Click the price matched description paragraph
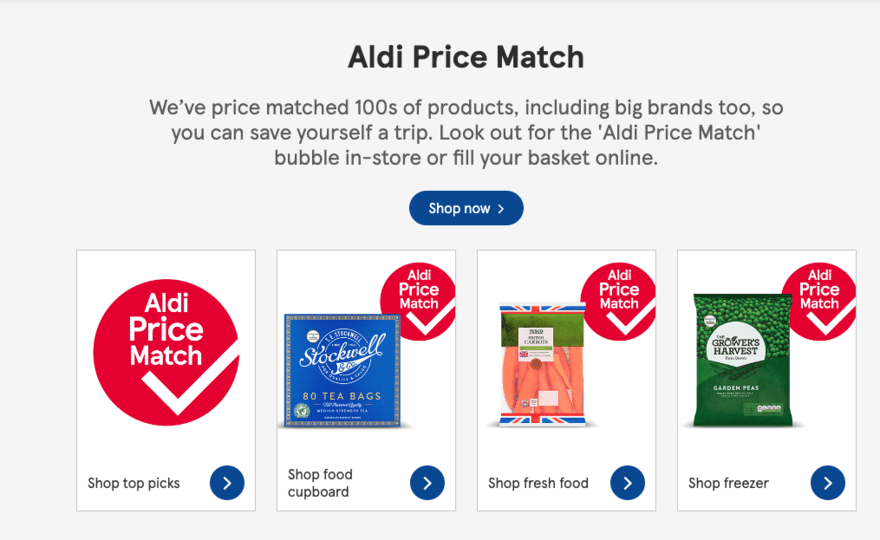880x540 pixels. point(466,132)
